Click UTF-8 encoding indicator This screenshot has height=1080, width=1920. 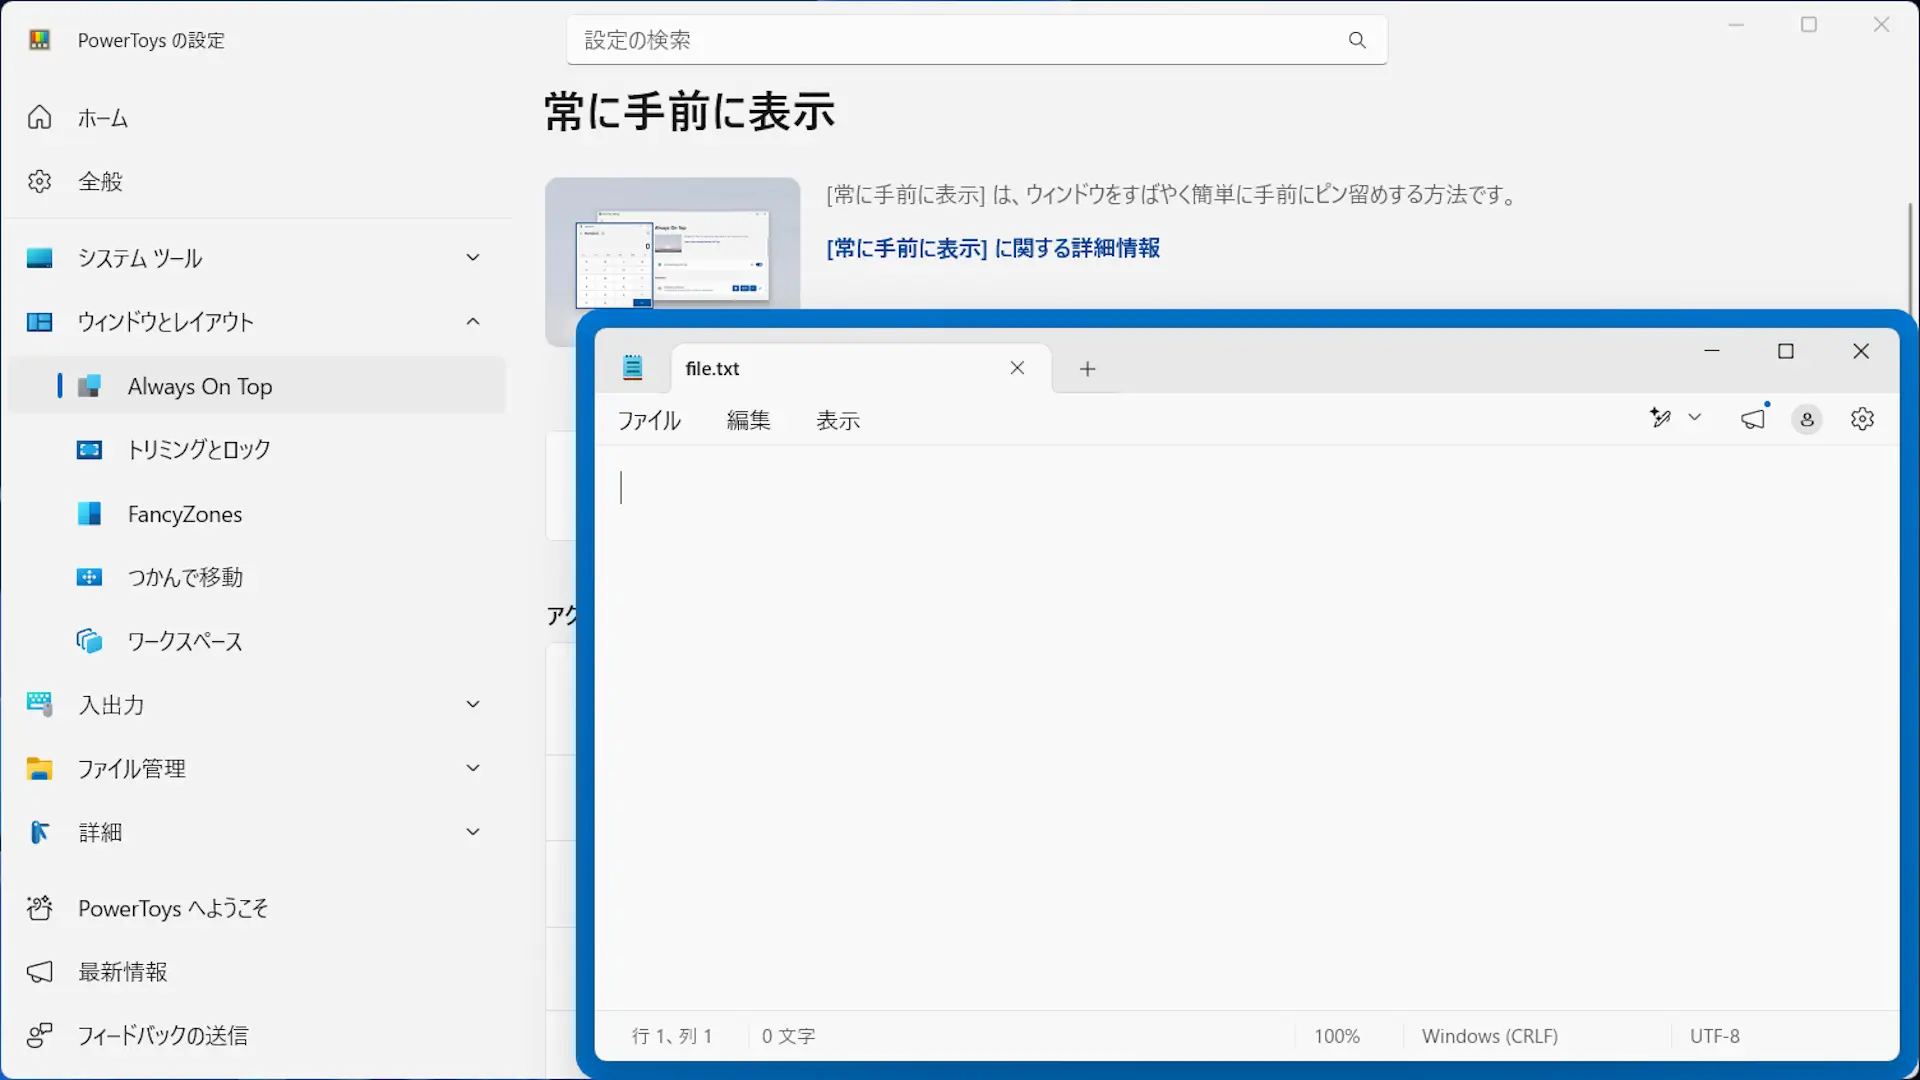pos(1715,1036)
